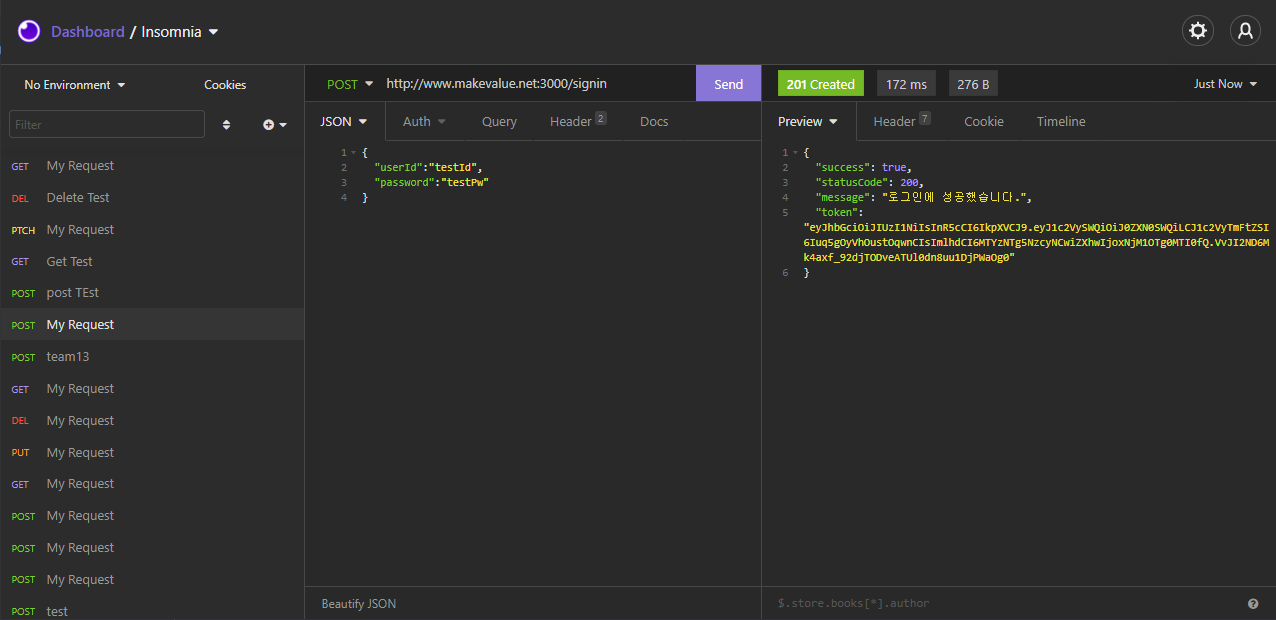
Task: Select the Delete Test request
Action: (x=152, y=198)
